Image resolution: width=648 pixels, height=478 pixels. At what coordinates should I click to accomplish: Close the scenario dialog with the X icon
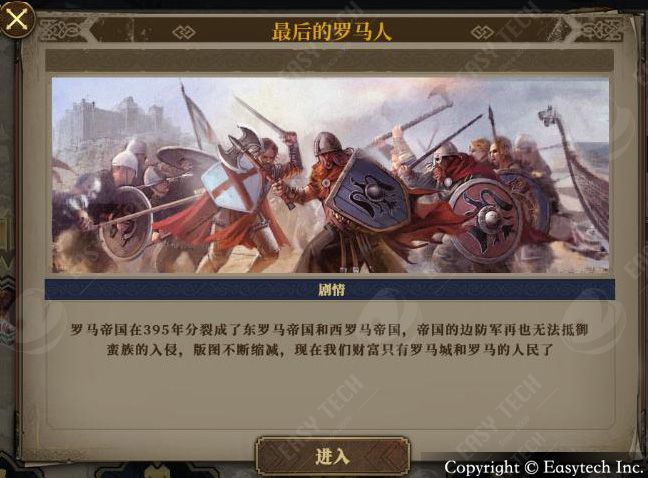(x=17, y=19)
